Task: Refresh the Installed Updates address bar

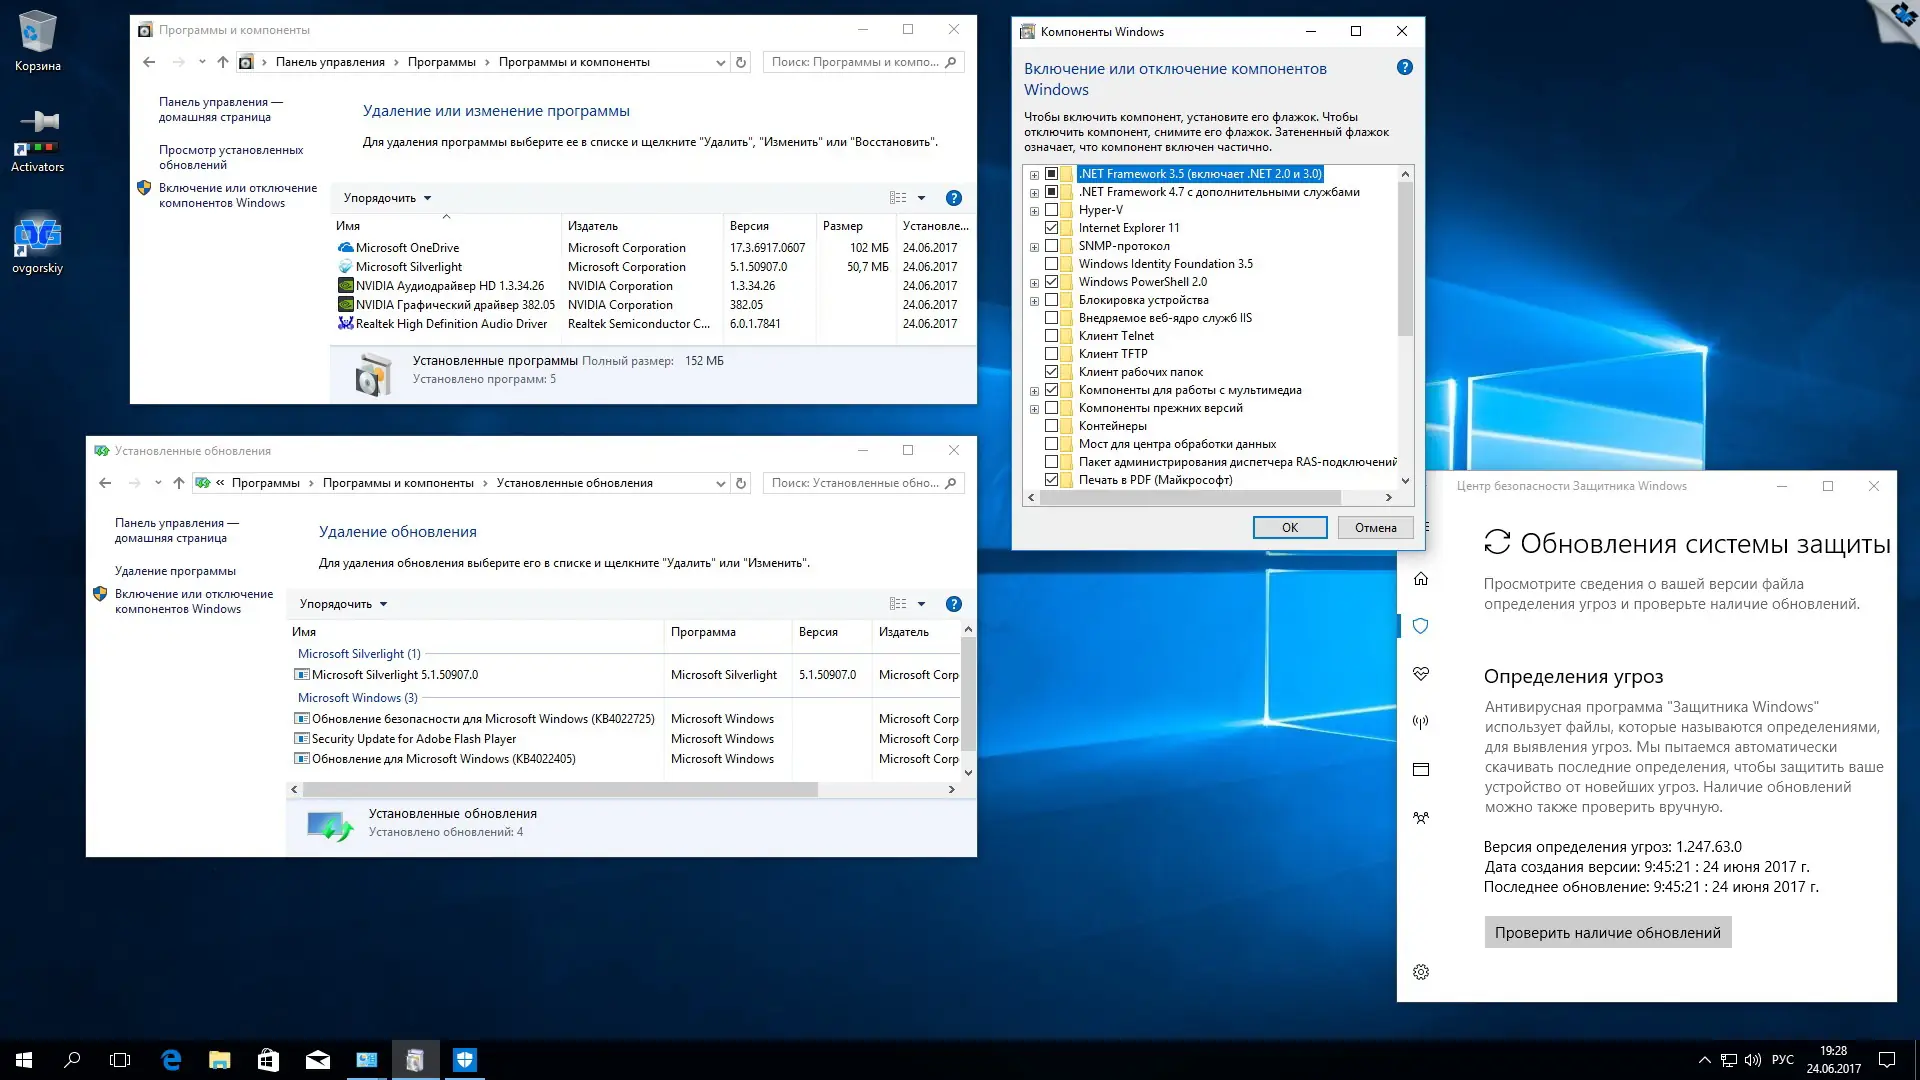Action: point(741,483)
